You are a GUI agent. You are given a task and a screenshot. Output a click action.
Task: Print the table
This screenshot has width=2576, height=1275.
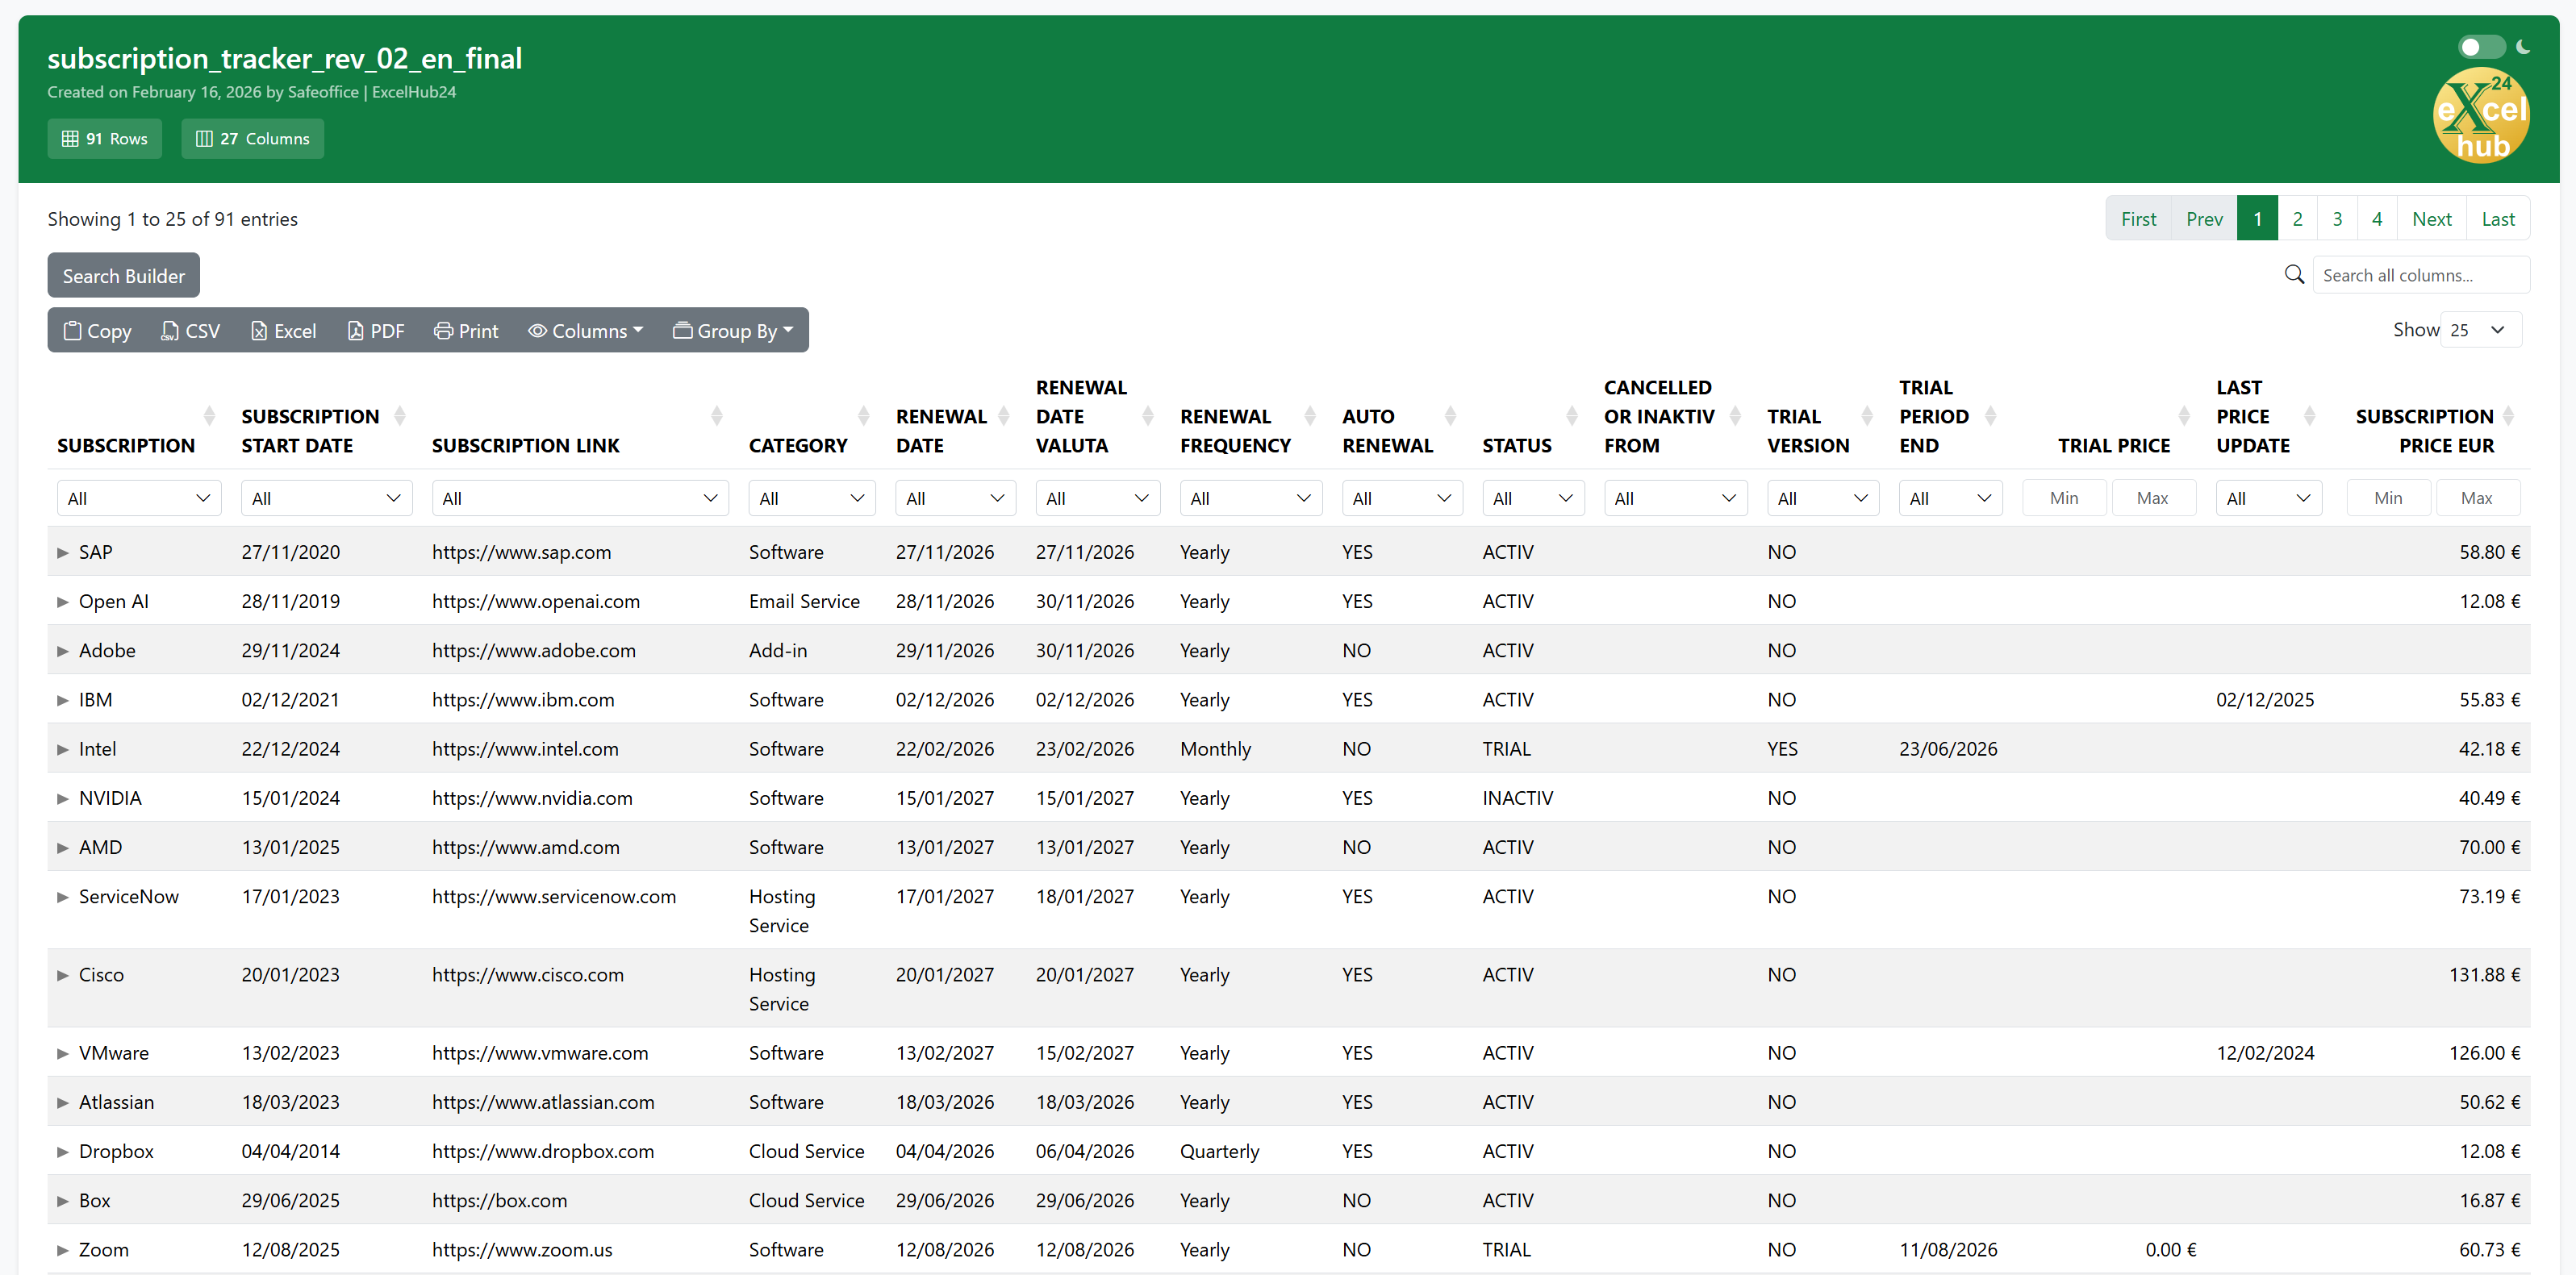click(466, 330)
